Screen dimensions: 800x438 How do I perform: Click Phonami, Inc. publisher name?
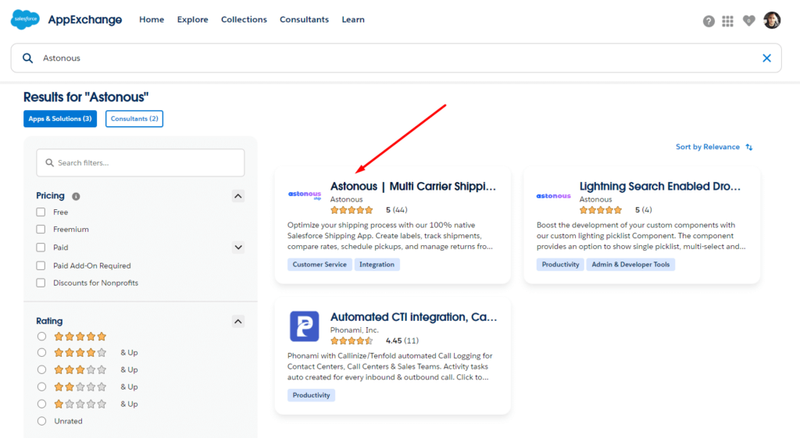tap(354, 330)
